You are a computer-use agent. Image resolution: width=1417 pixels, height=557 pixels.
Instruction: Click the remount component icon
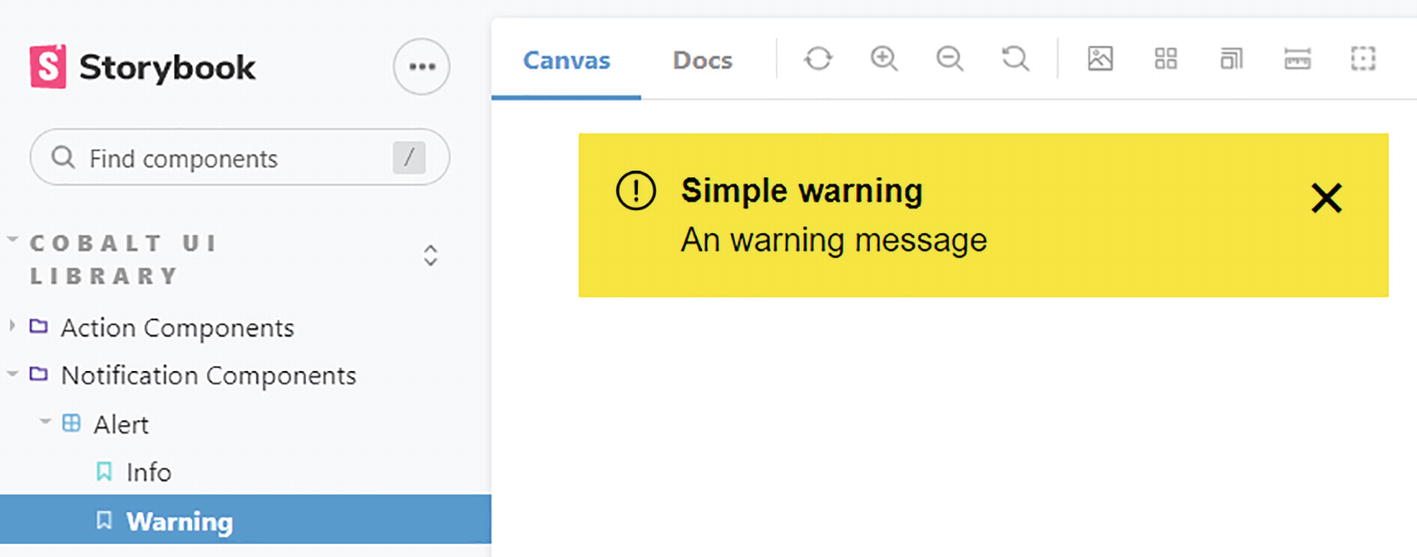(818, 60)
